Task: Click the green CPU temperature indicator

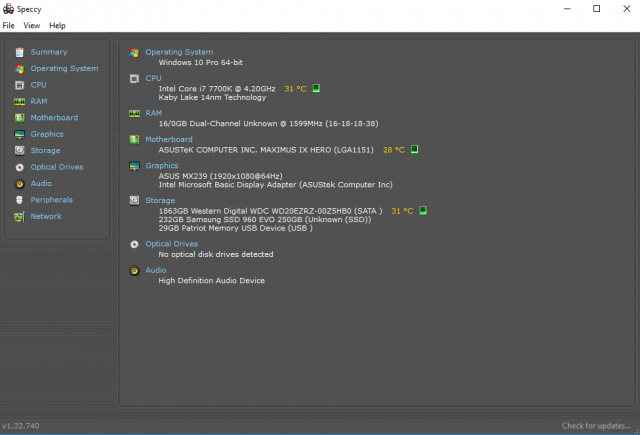Action: [x=317, y=89]
